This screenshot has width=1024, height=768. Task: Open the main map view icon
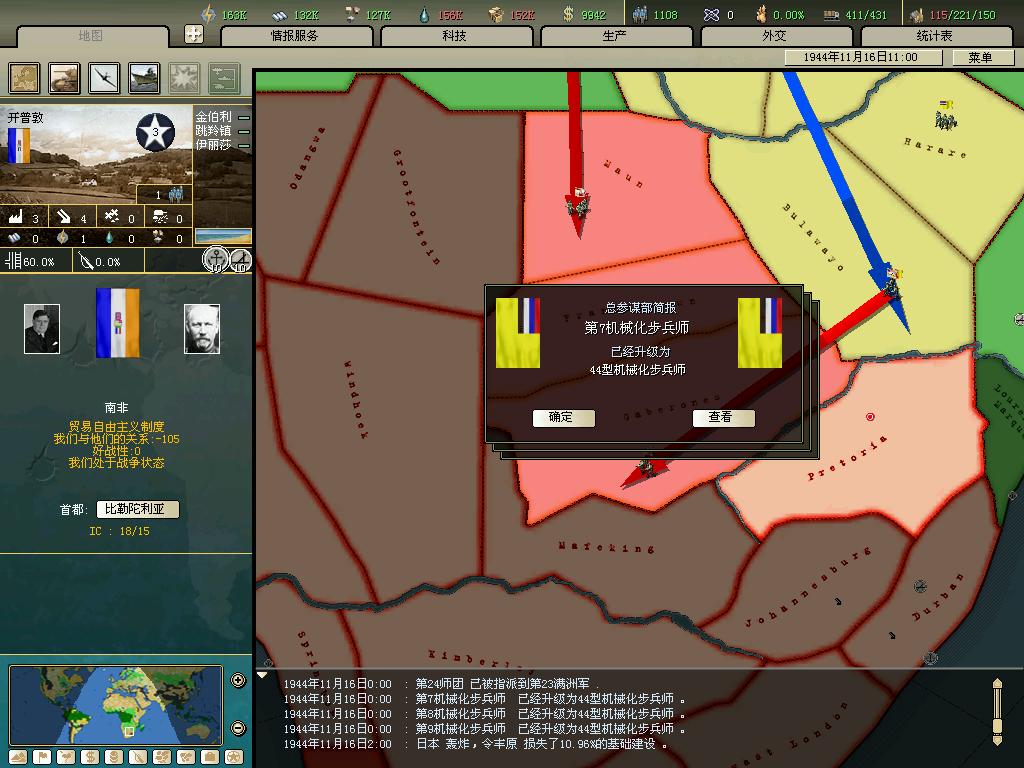point(24,78)
